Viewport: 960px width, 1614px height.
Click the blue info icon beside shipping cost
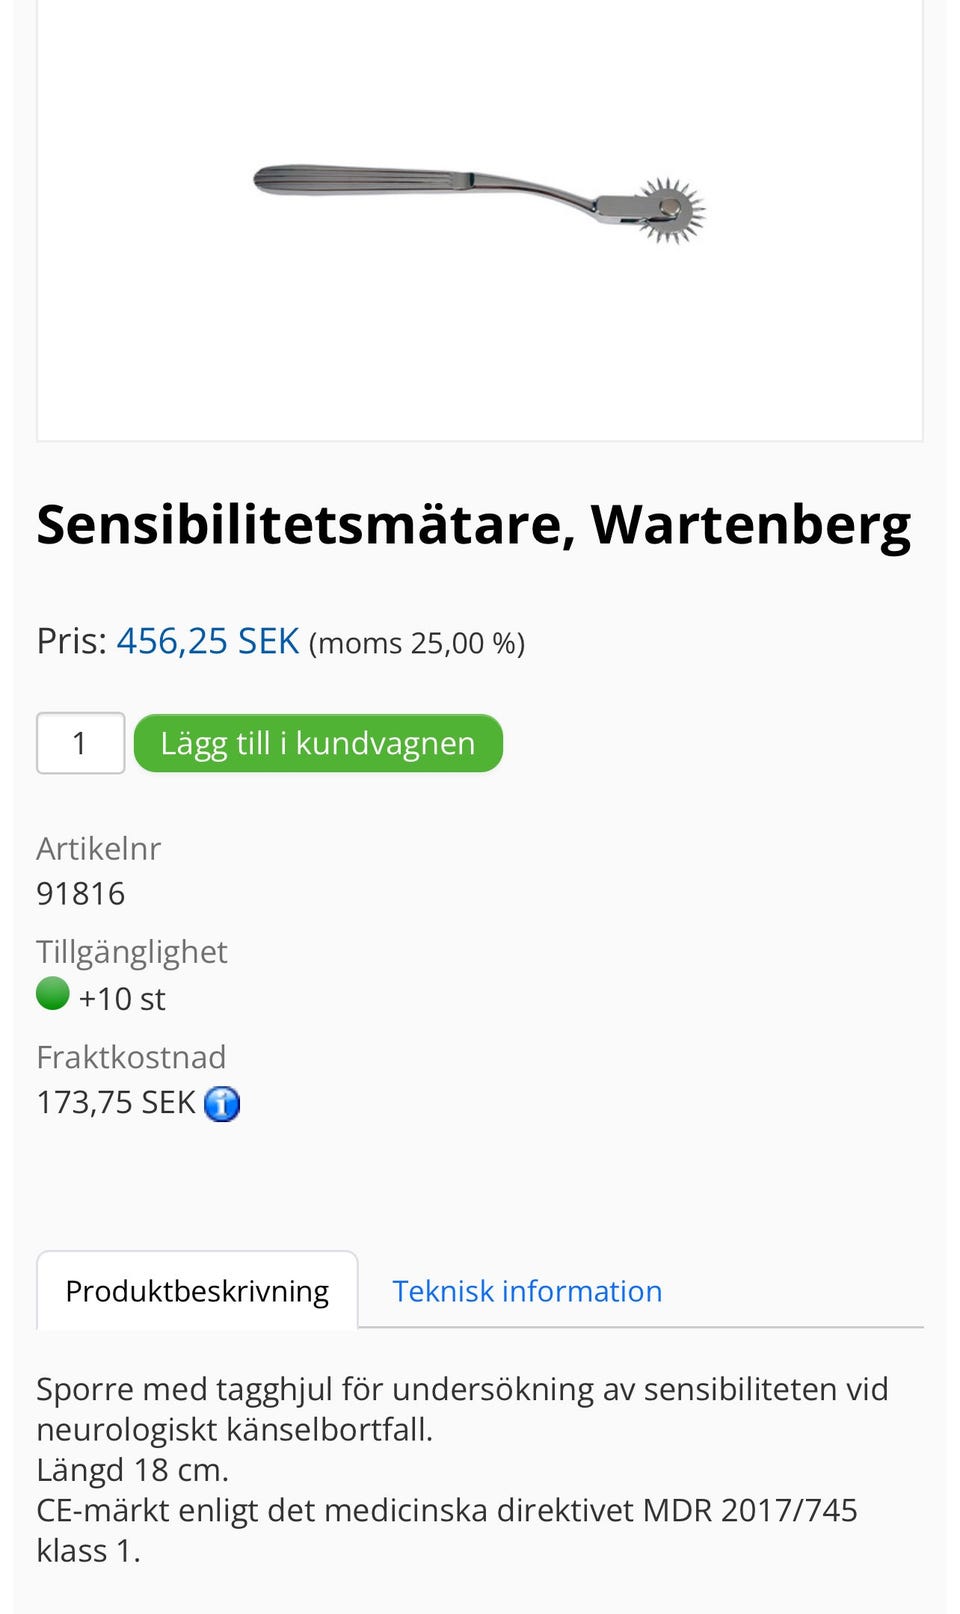tap(222, 1103)
